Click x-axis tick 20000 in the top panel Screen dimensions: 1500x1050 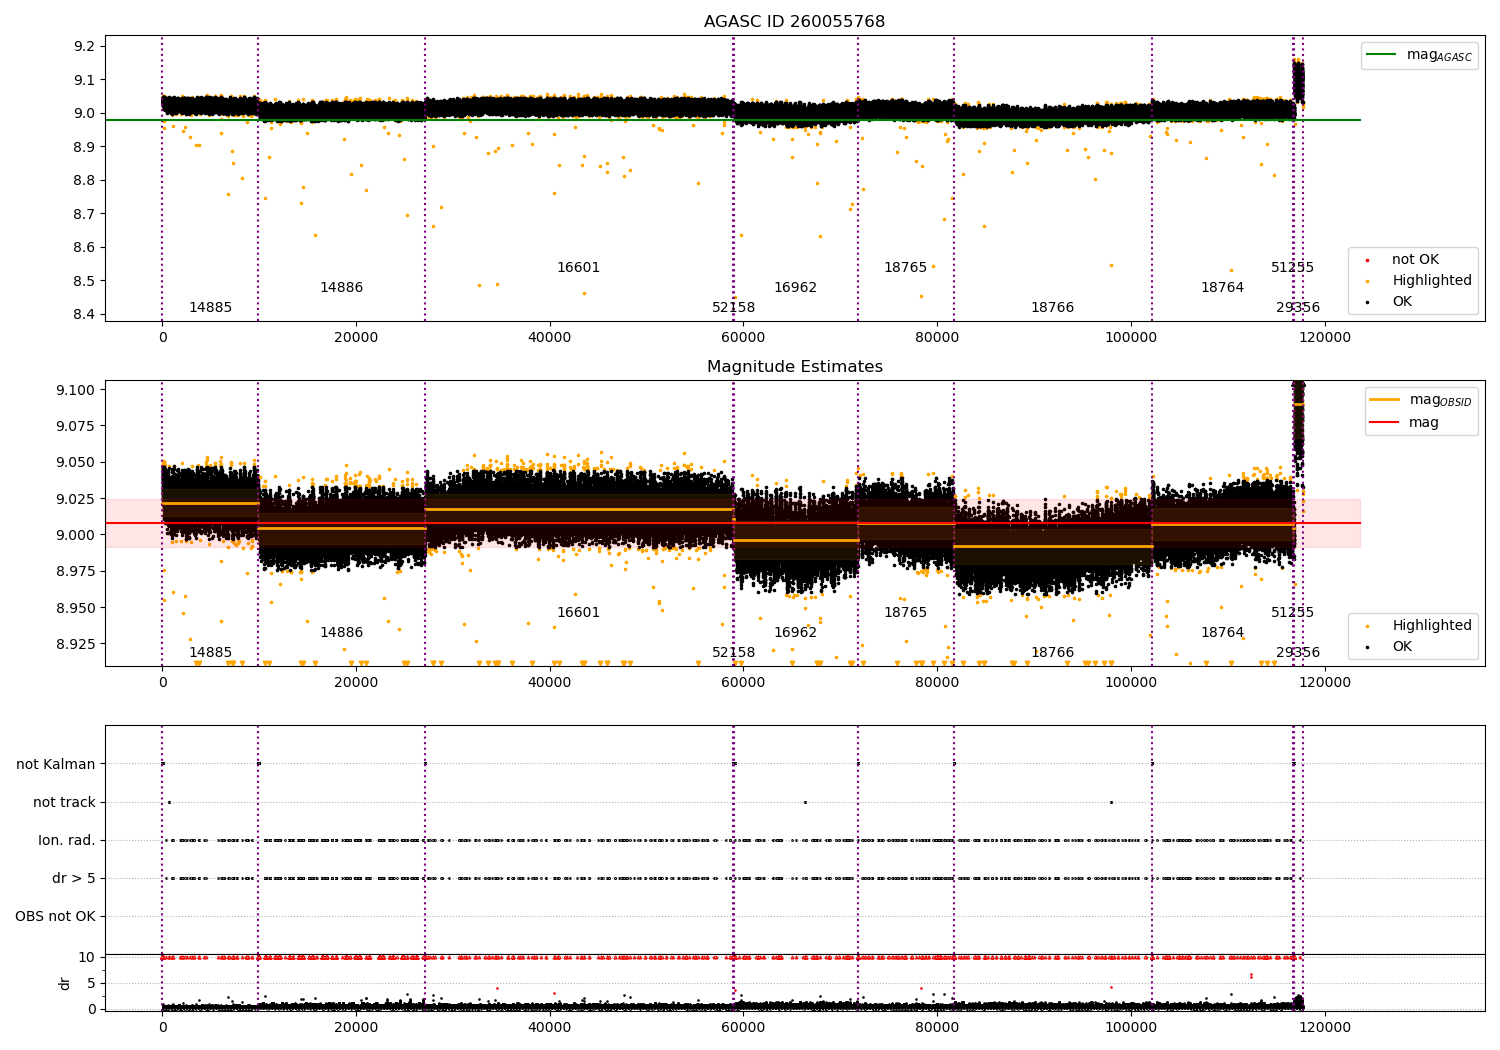[x=356, y=337]
